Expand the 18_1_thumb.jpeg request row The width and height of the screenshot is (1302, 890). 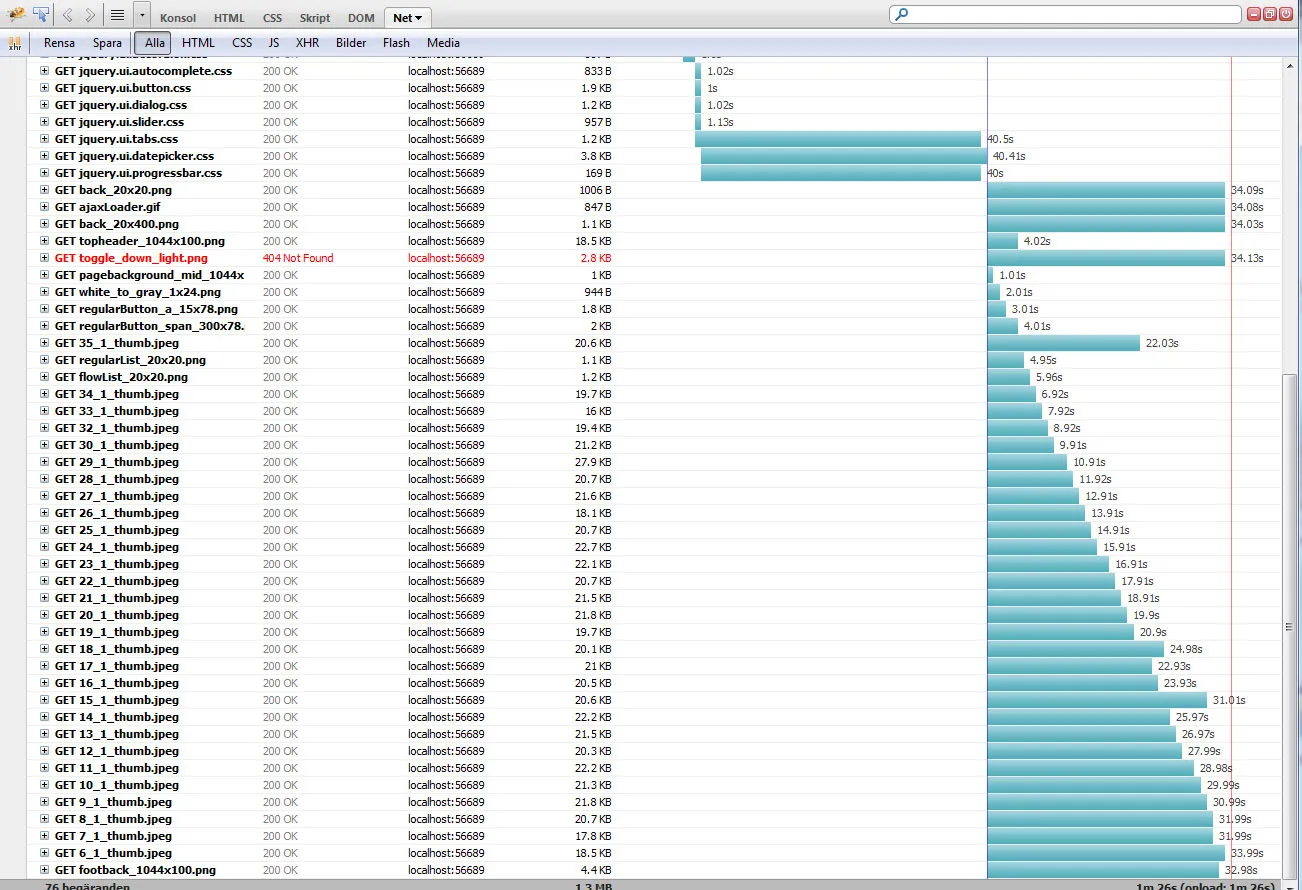[x=44, y=649]
